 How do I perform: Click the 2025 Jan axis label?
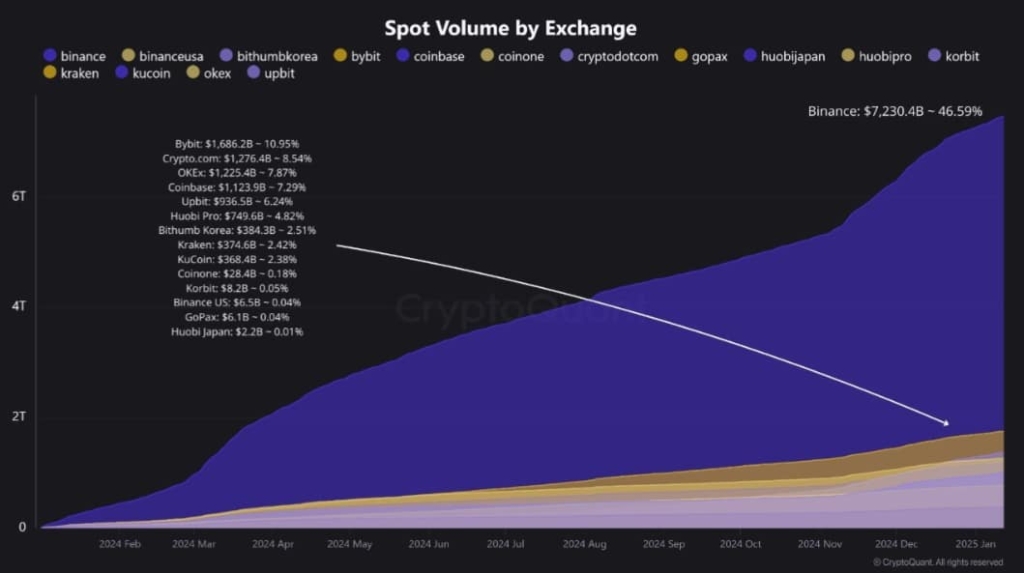pos(975,544)
